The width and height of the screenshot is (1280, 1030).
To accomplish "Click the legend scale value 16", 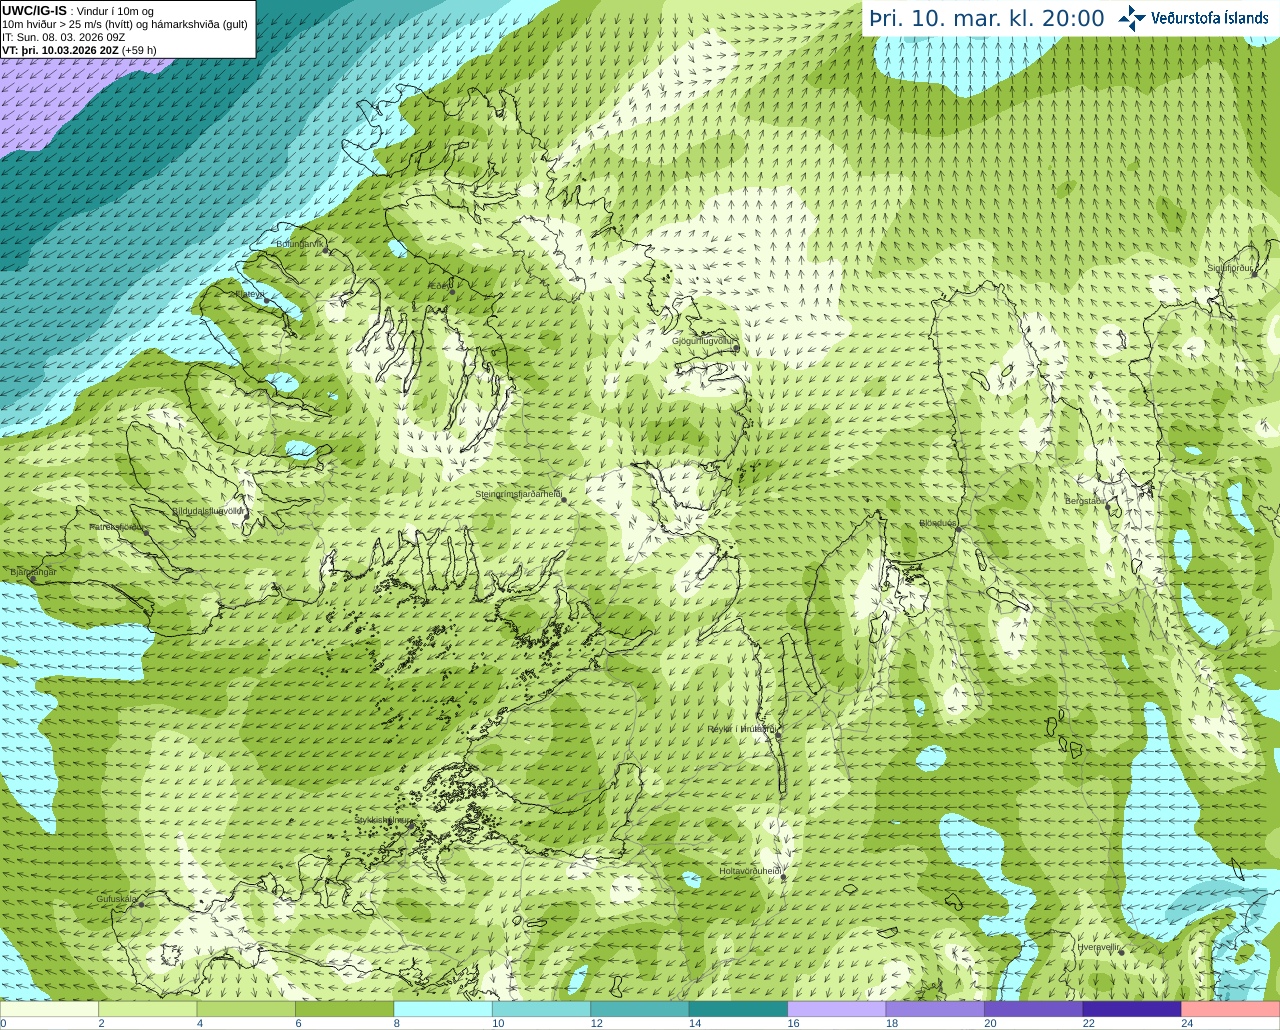I will (x=794, y=1023).
